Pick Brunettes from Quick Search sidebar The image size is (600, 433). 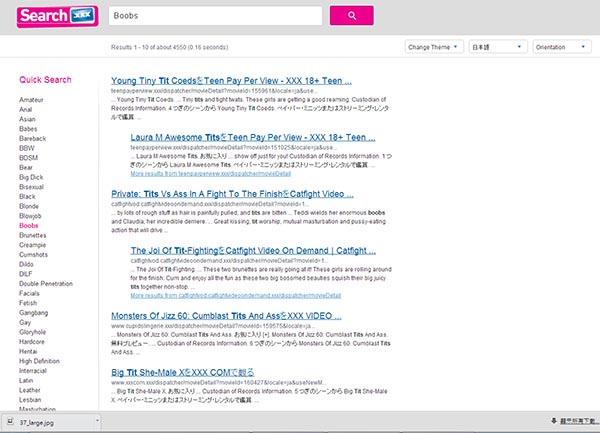[35, 236]
